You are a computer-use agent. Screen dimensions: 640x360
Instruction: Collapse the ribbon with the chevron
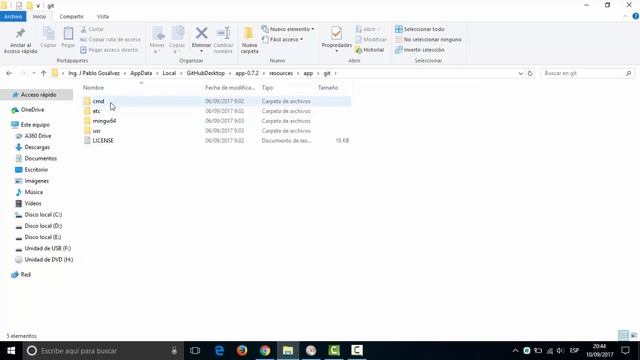(x=626, y=16)
